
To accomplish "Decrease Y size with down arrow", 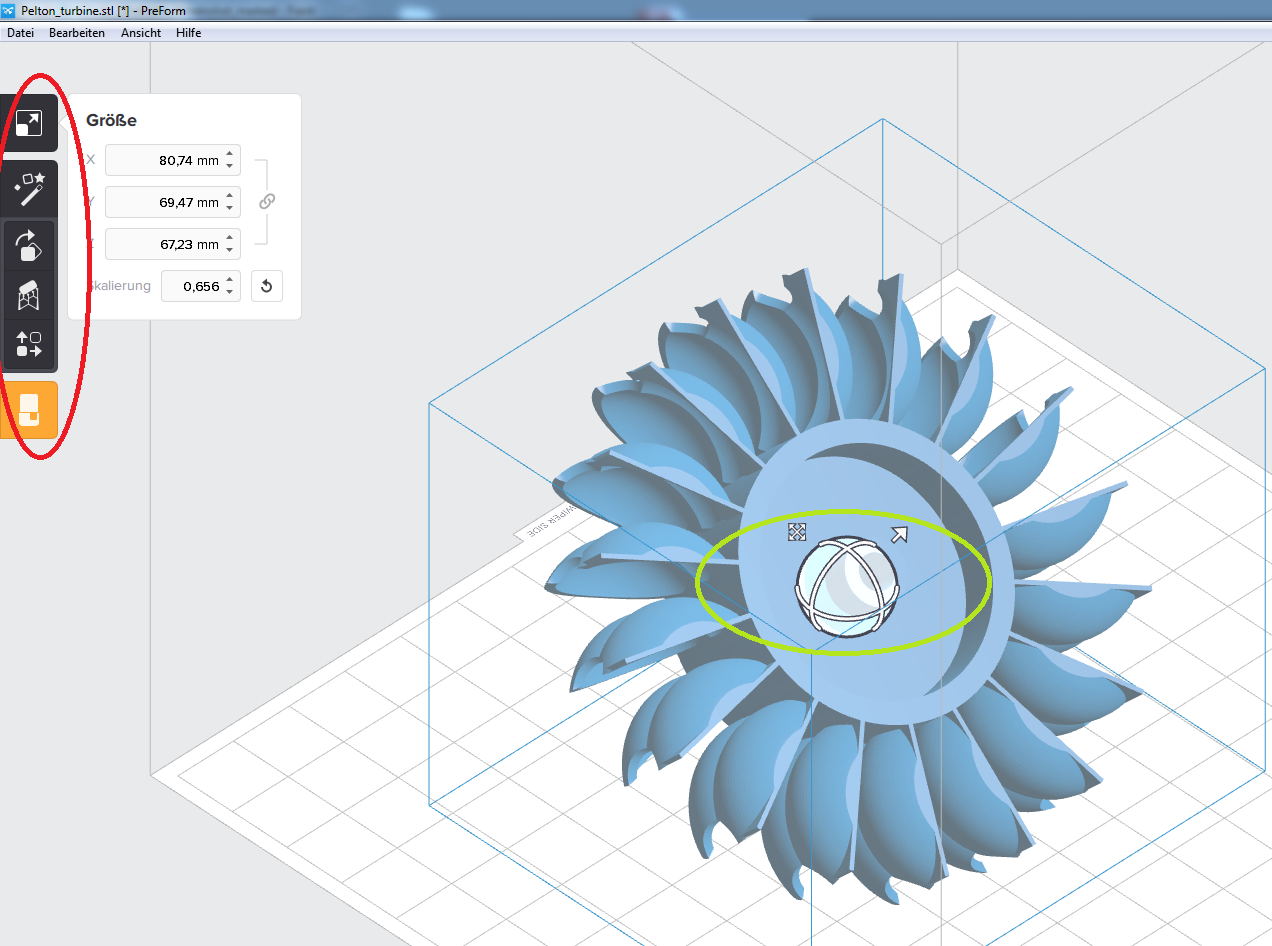I will coord(230,208).
